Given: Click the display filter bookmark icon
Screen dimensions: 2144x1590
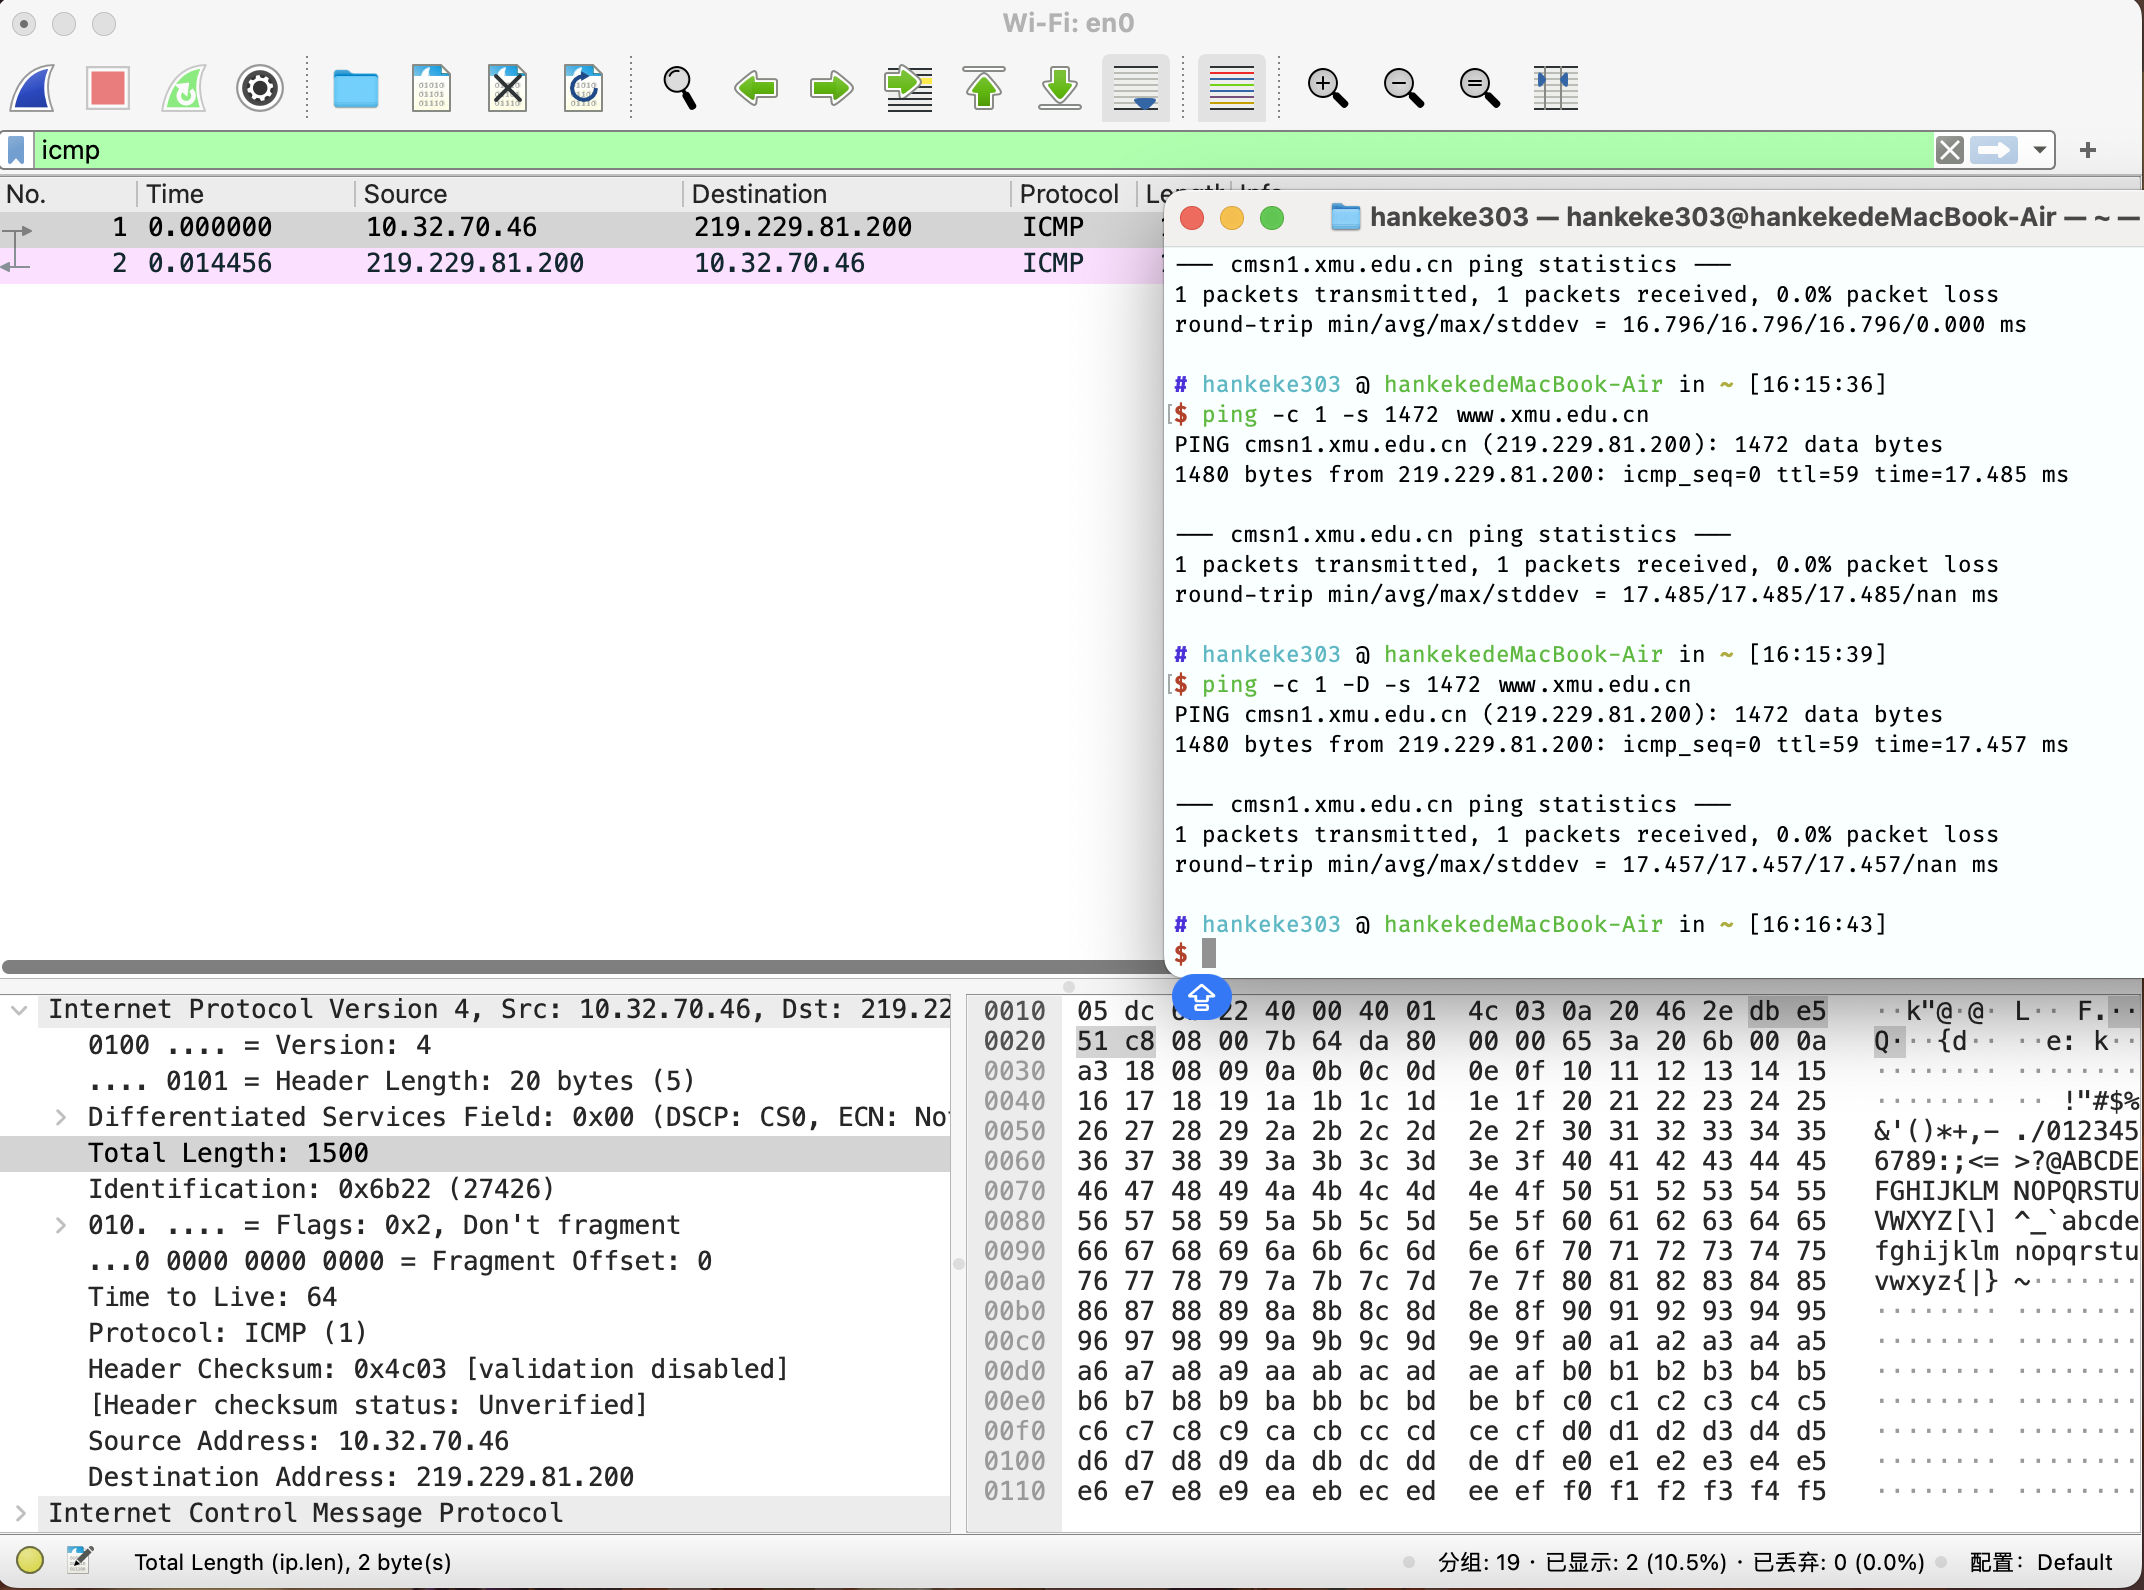Looking at the screenshot, I should pyautogui.click(x=17, y=150).
